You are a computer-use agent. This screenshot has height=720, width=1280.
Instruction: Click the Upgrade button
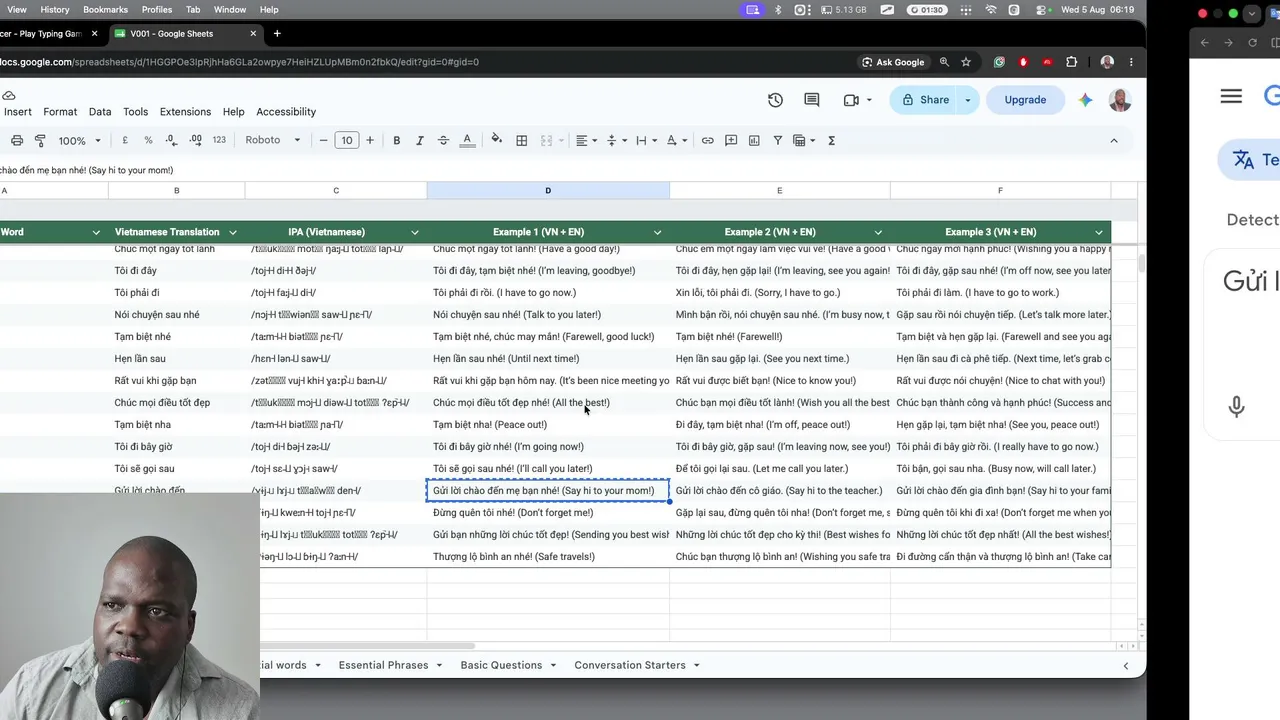[1025, 100]
